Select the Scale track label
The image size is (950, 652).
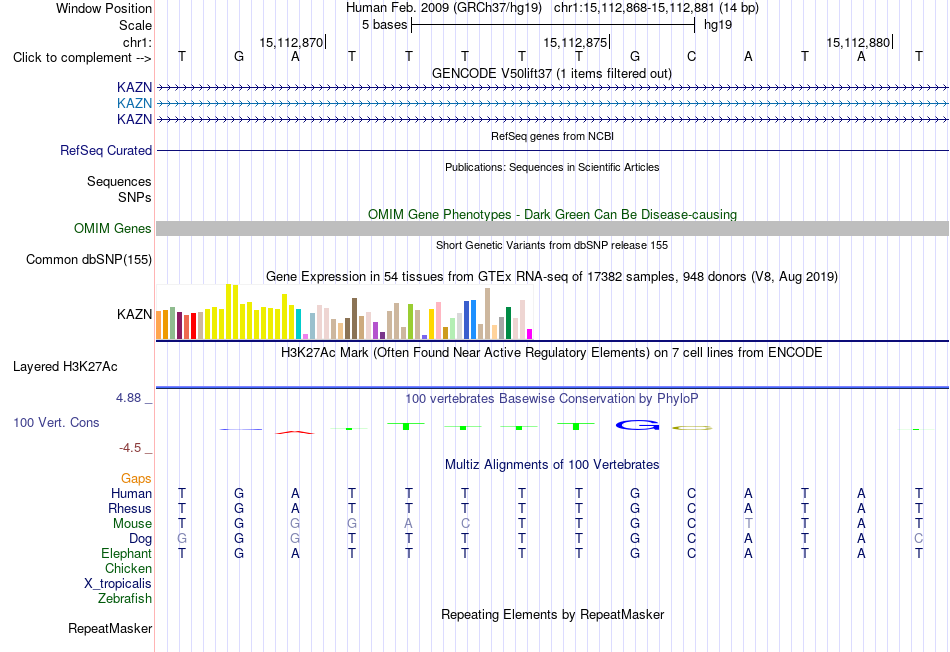tap(135, 25)
